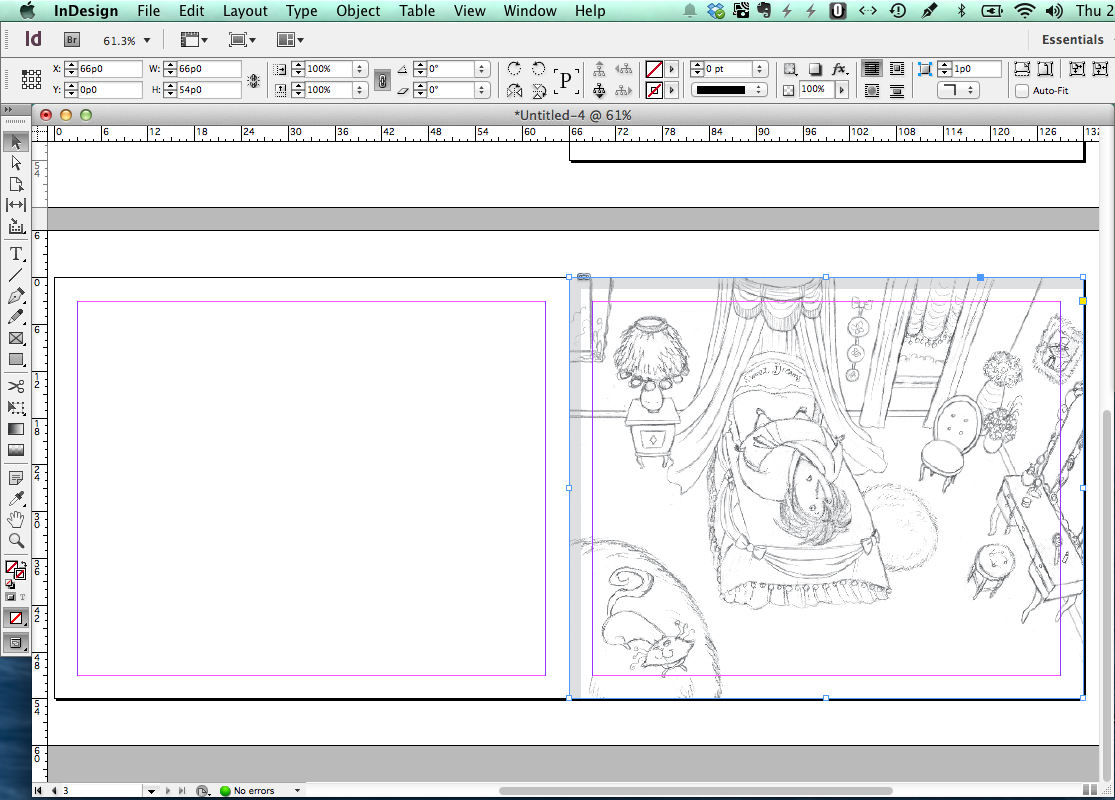Open the Table menu
The image size is (1115, 800).
tap(417, 11)
